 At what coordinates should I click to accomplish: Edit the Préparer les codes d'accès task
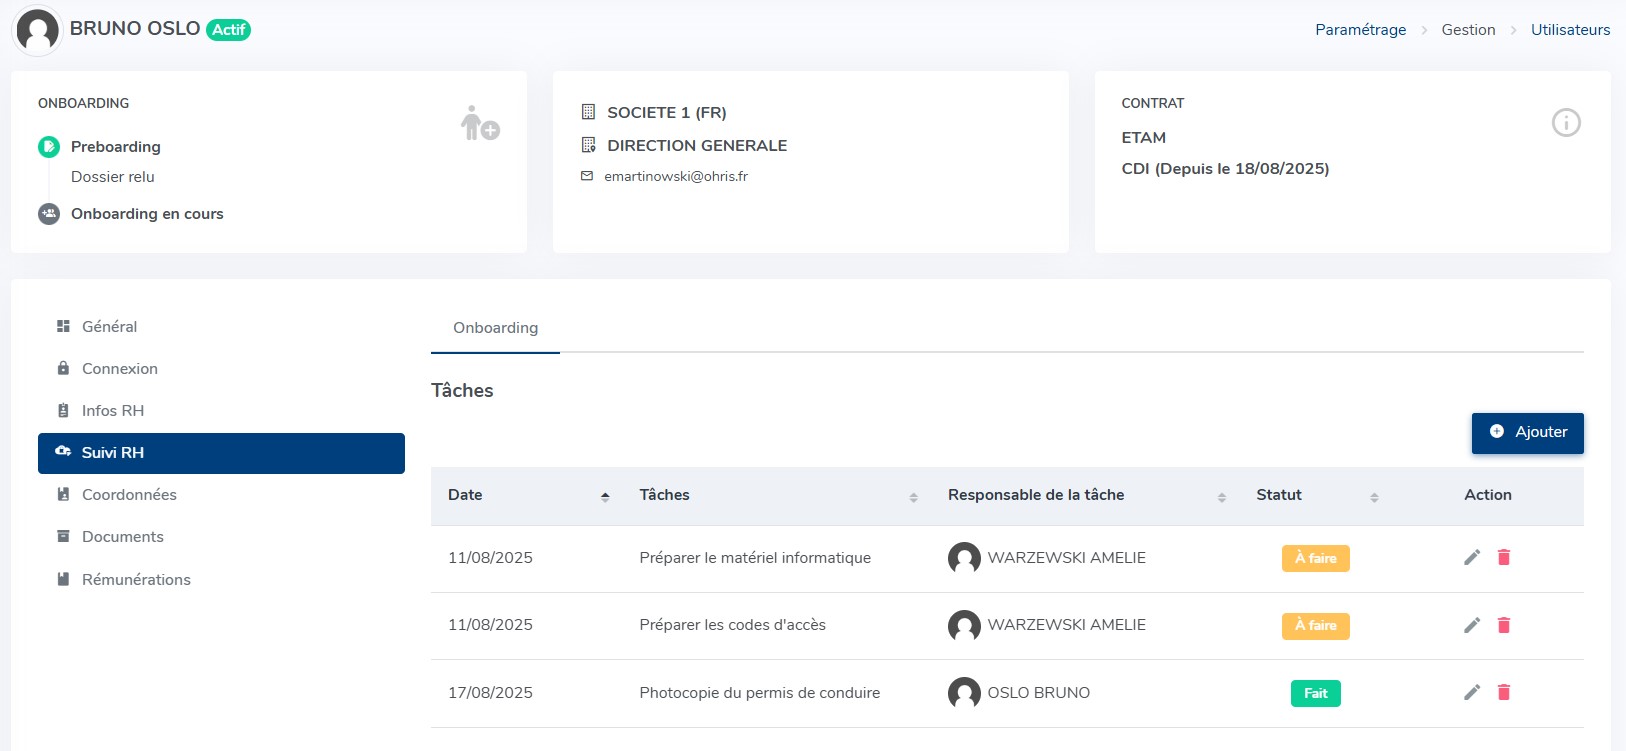(1472, 625)
